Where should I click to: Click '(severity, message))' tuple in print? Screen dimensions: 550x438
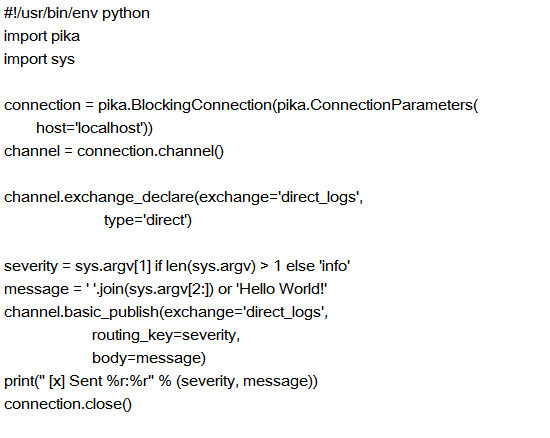click(247, 381)
